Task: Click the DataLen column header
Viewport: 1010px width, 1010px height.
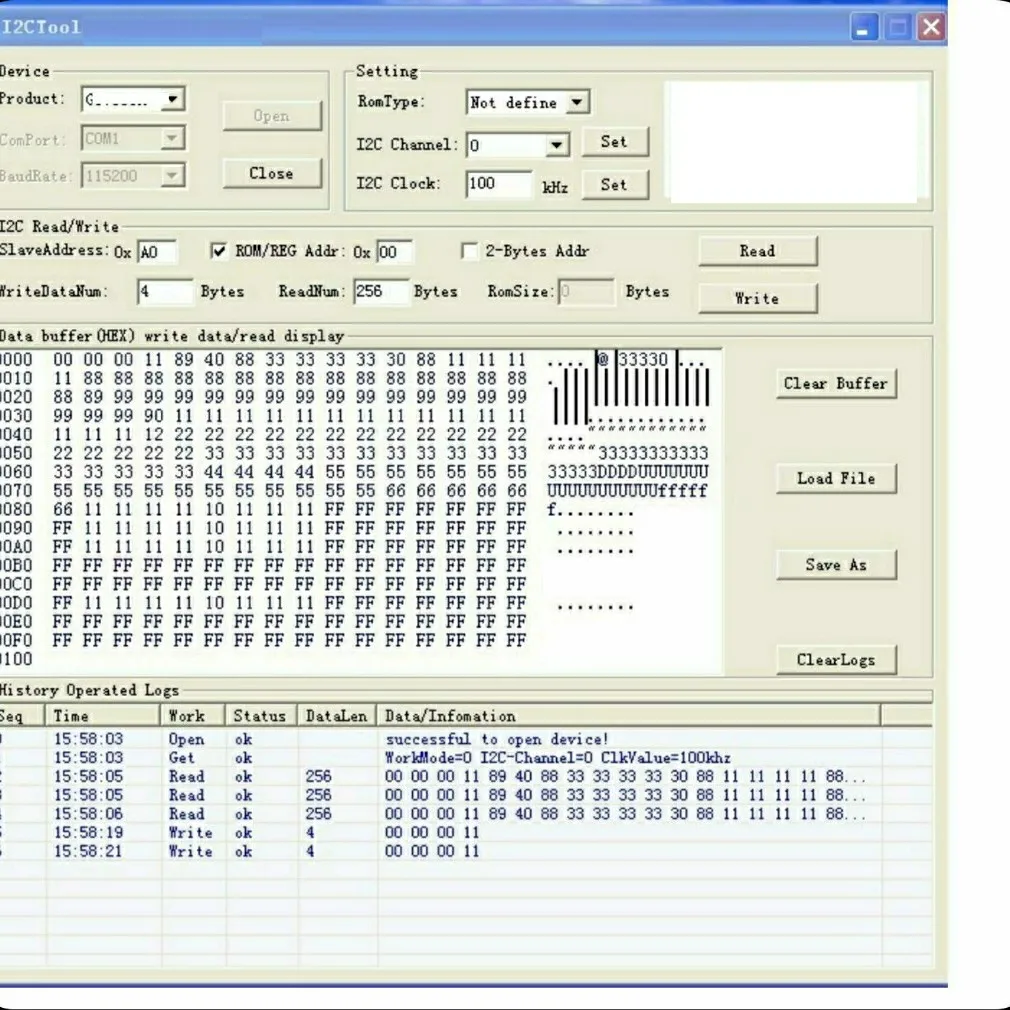Action: click(337, 716)
